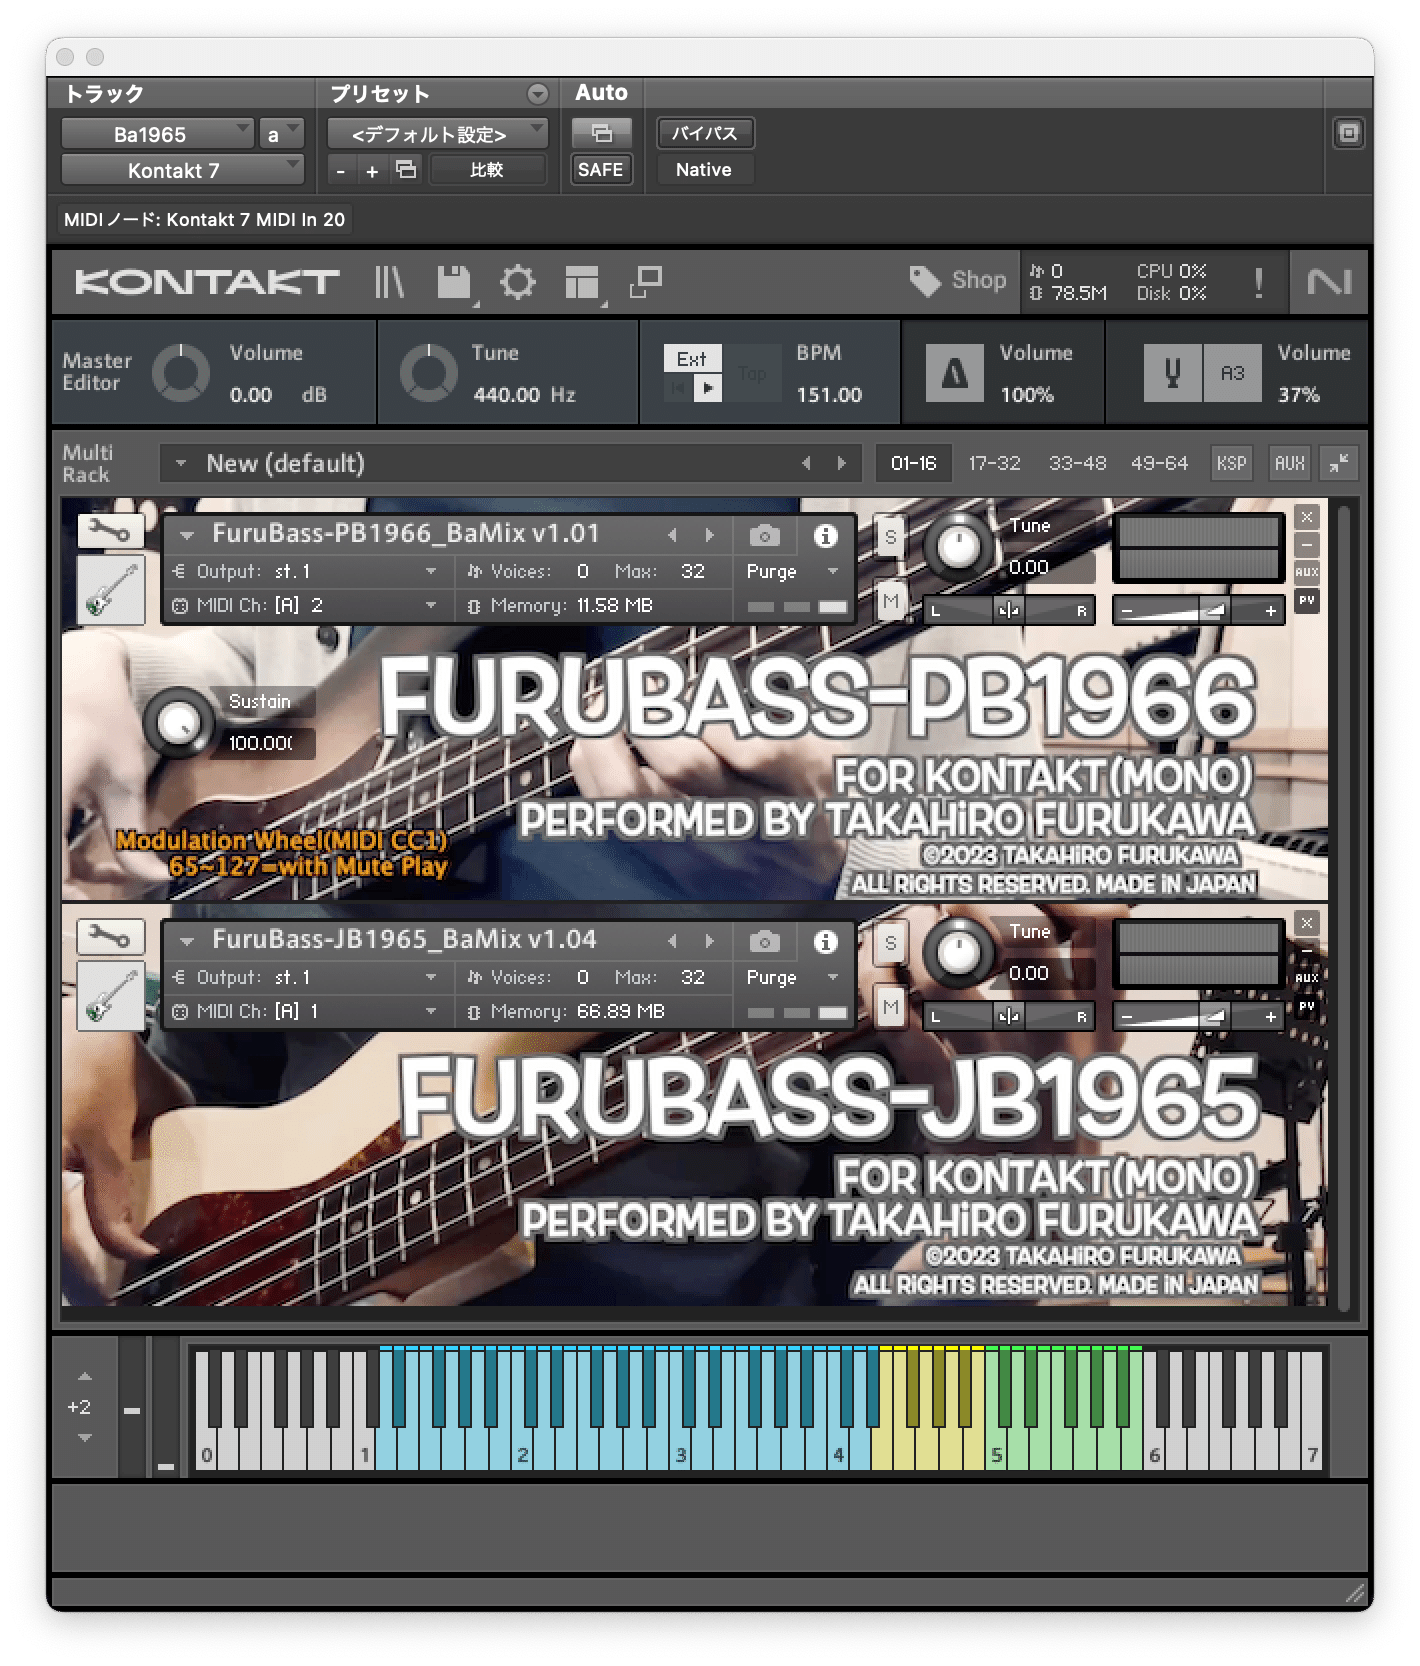
Task: Click the metronome icon
Action: point(954,374)
